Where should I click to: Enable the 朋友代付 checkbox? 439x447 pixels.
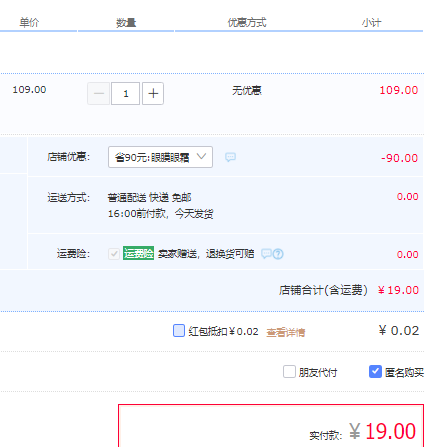tap(289, 371)
